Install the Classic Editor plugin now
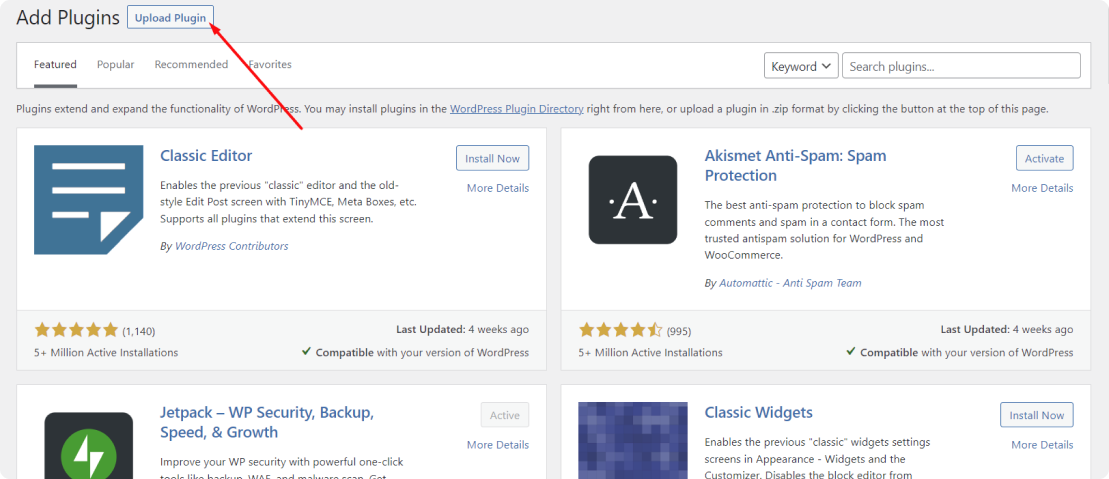Image resolution: width=1109 pixels, height=479 pixels. tap(492, 158)
